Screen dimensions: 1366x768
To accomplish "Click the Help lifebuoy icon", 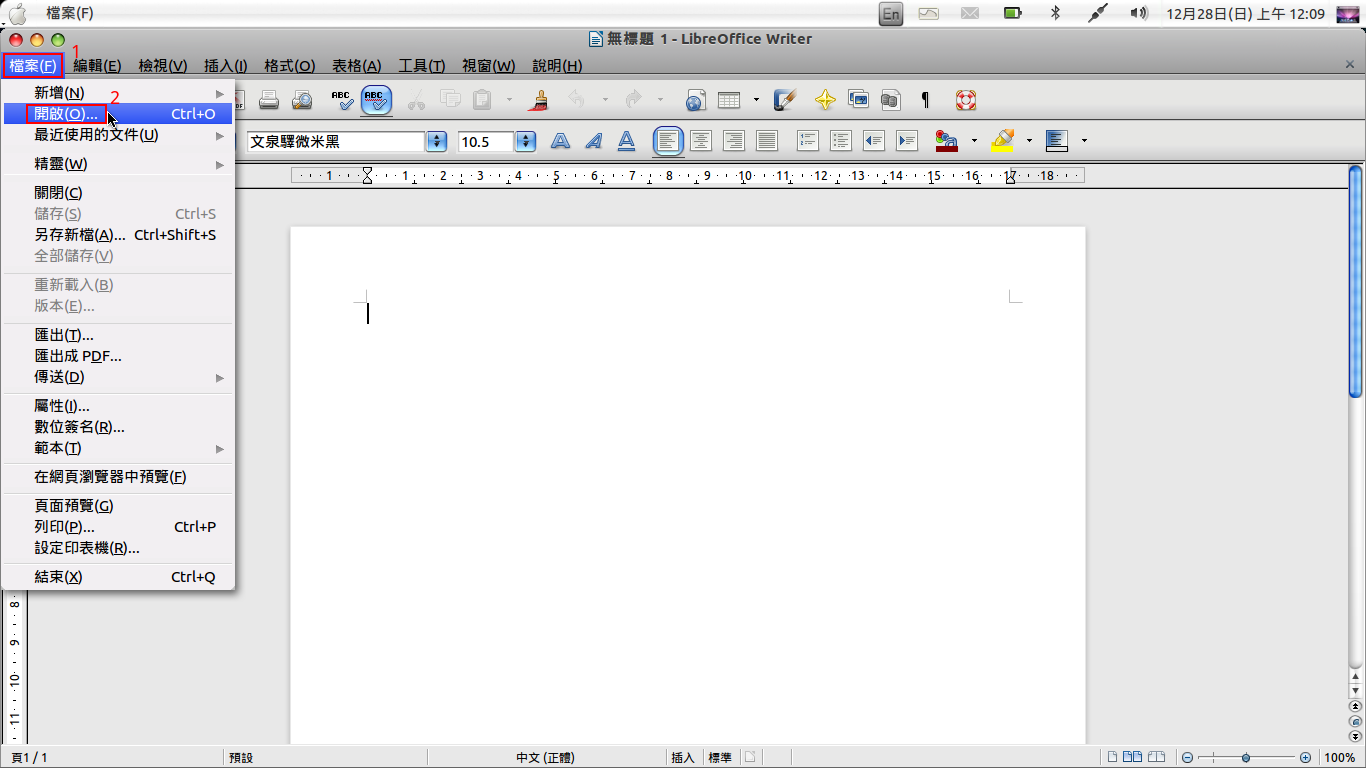I will pyautogui.click(x=965, y=100).
